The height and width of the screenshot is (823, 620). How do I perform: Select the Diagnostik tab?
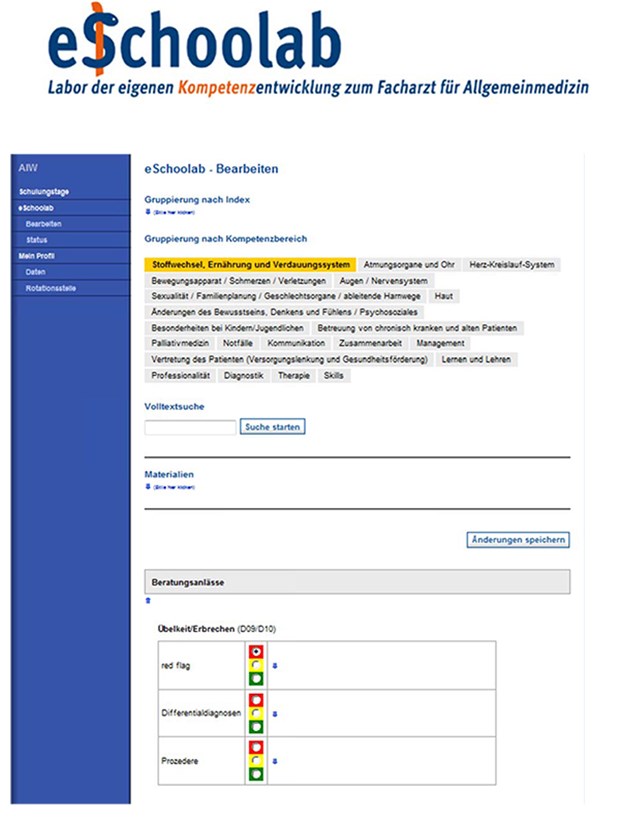pos(244,375)
